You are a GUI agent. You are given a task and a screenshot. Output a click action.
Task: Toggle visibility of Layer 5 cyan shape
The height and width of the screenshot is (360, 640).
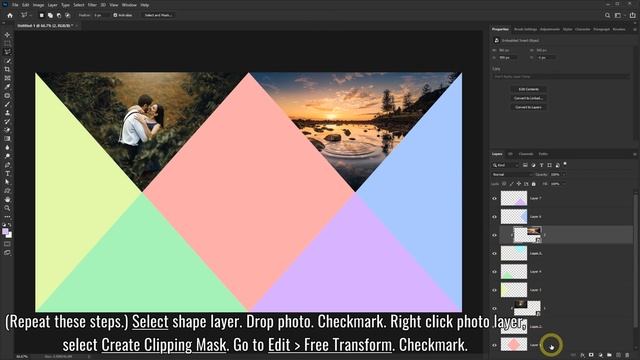tap(494, 253)
